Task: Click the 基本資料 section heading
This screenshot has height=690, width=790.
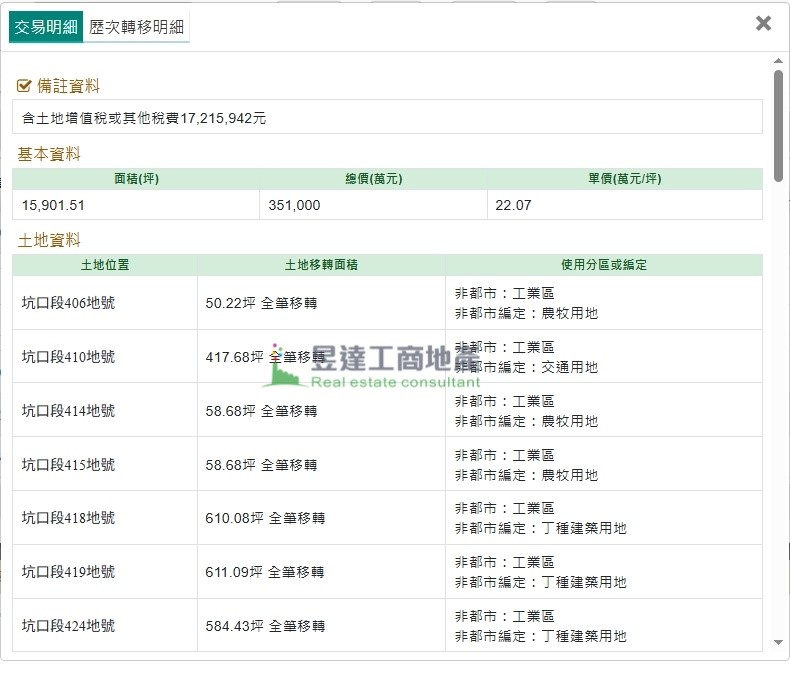Action: click(x=49, y=154)
